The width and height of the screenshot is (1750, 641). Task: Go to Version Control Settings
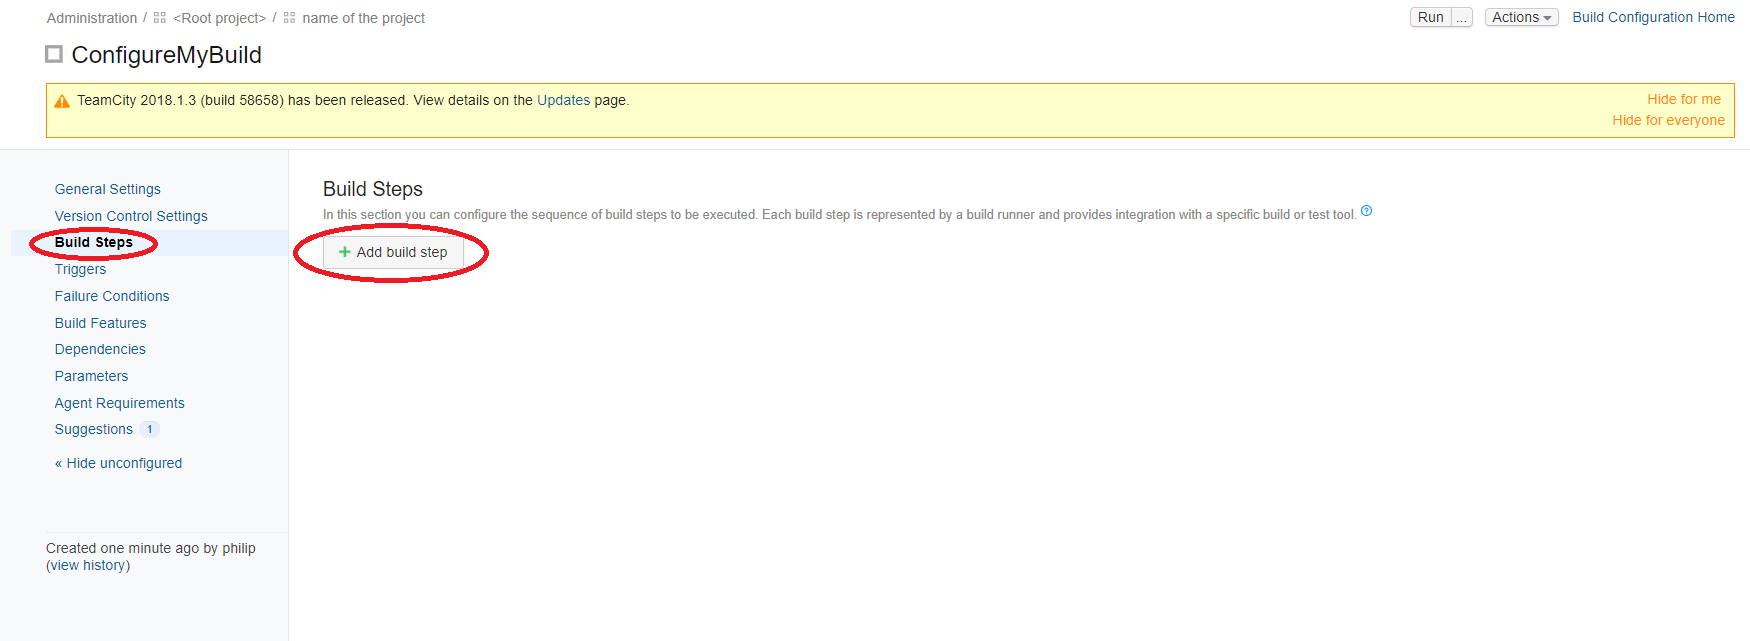pyautogui.click(x=131, y=216)
